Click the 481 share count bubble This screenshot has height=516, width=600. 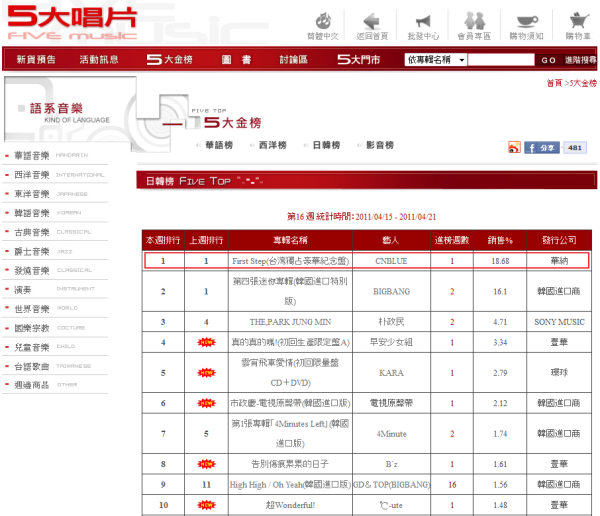click(575, 148)
